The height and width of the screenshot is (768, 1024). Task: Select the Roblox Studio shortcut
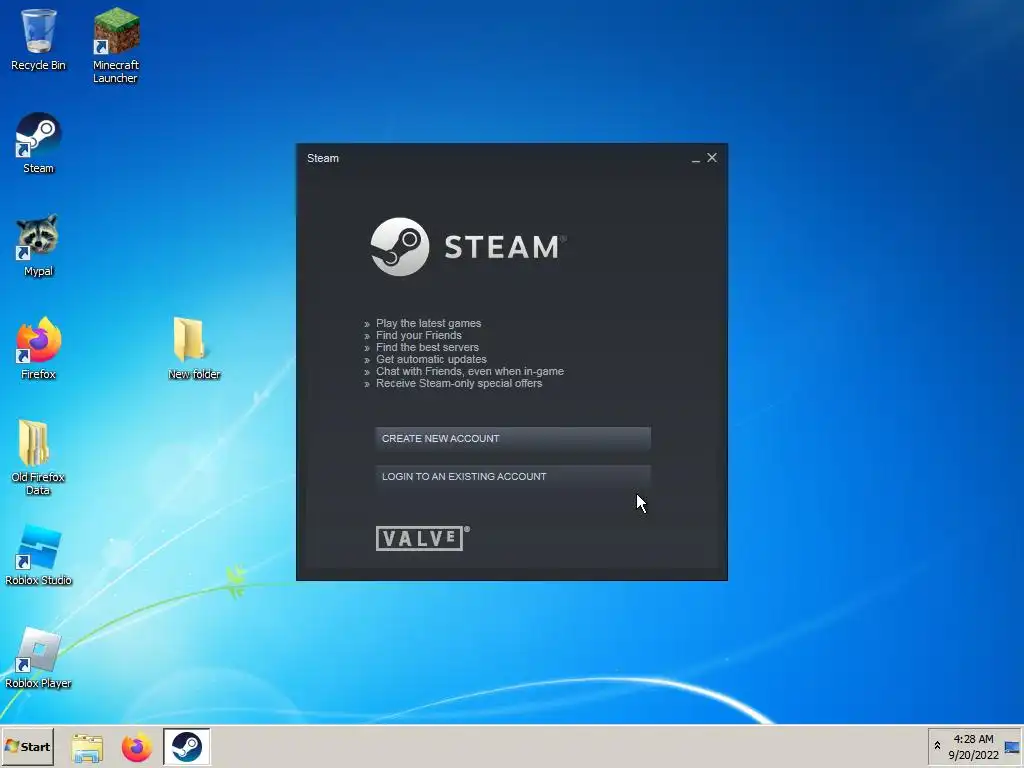pos(38,554)
